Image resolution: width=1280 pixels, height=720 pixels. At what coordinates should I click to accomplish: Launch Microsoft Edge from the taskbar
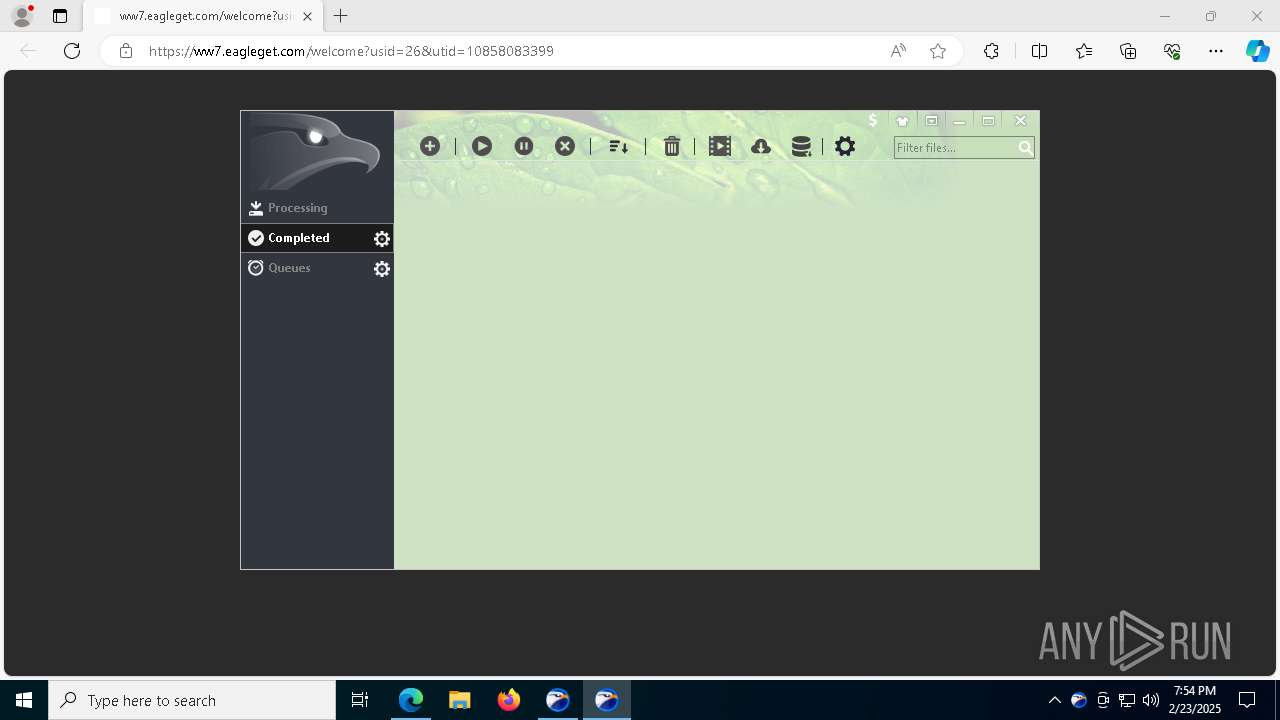(411, 700)
